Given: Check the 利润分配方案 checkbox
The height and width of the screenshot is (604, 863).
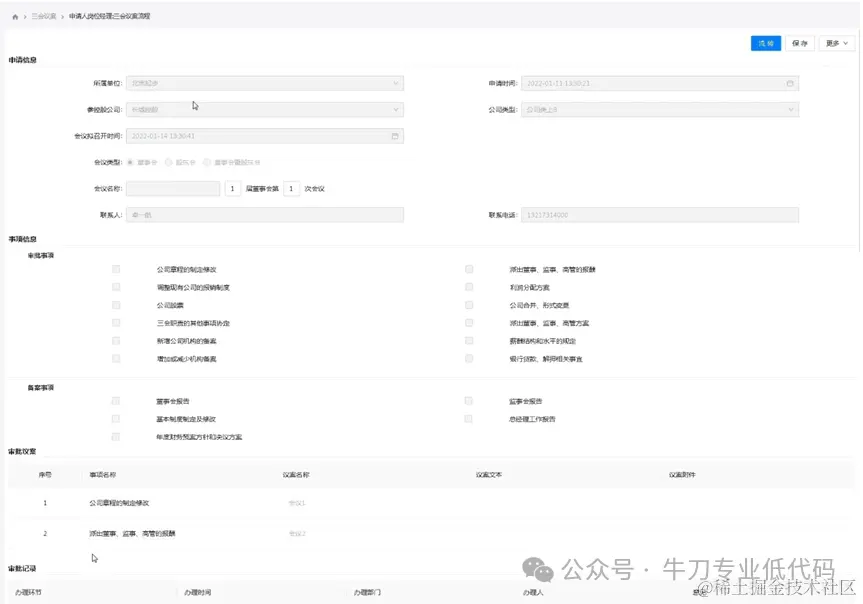Looking at the screenshot, I should [469, 287].
